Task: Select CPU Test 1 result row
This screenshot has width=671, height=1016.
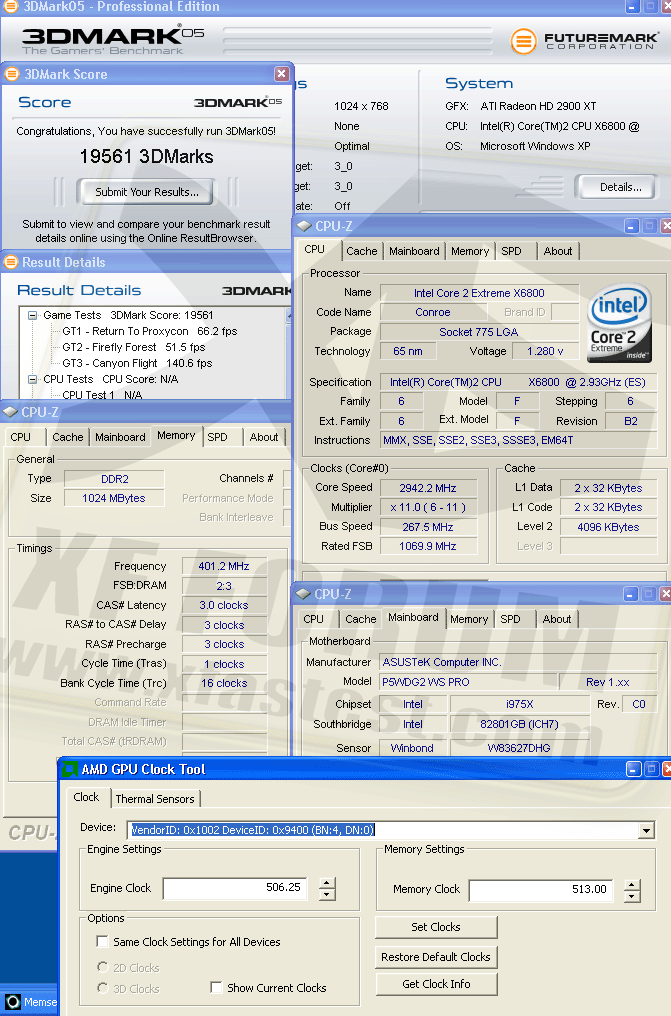Action: [x=102, y=395]
